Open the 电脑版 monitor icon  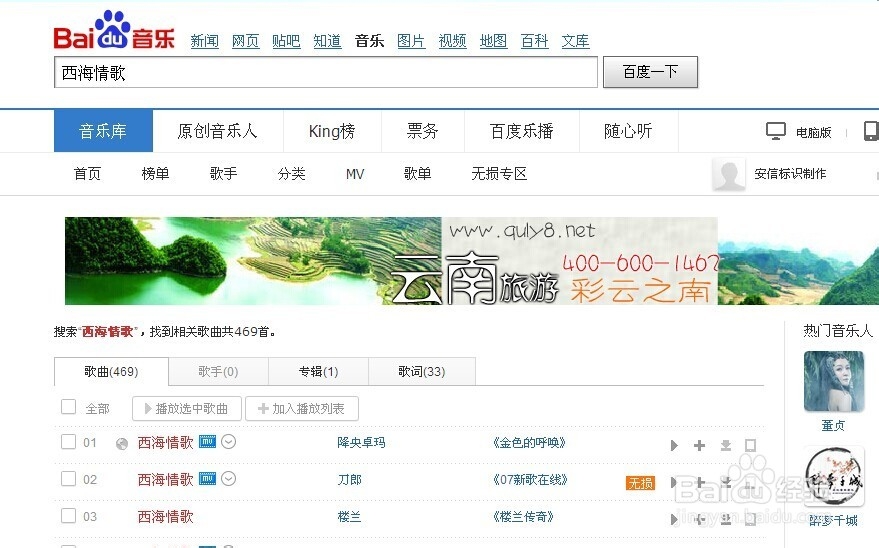click(776, 131)
